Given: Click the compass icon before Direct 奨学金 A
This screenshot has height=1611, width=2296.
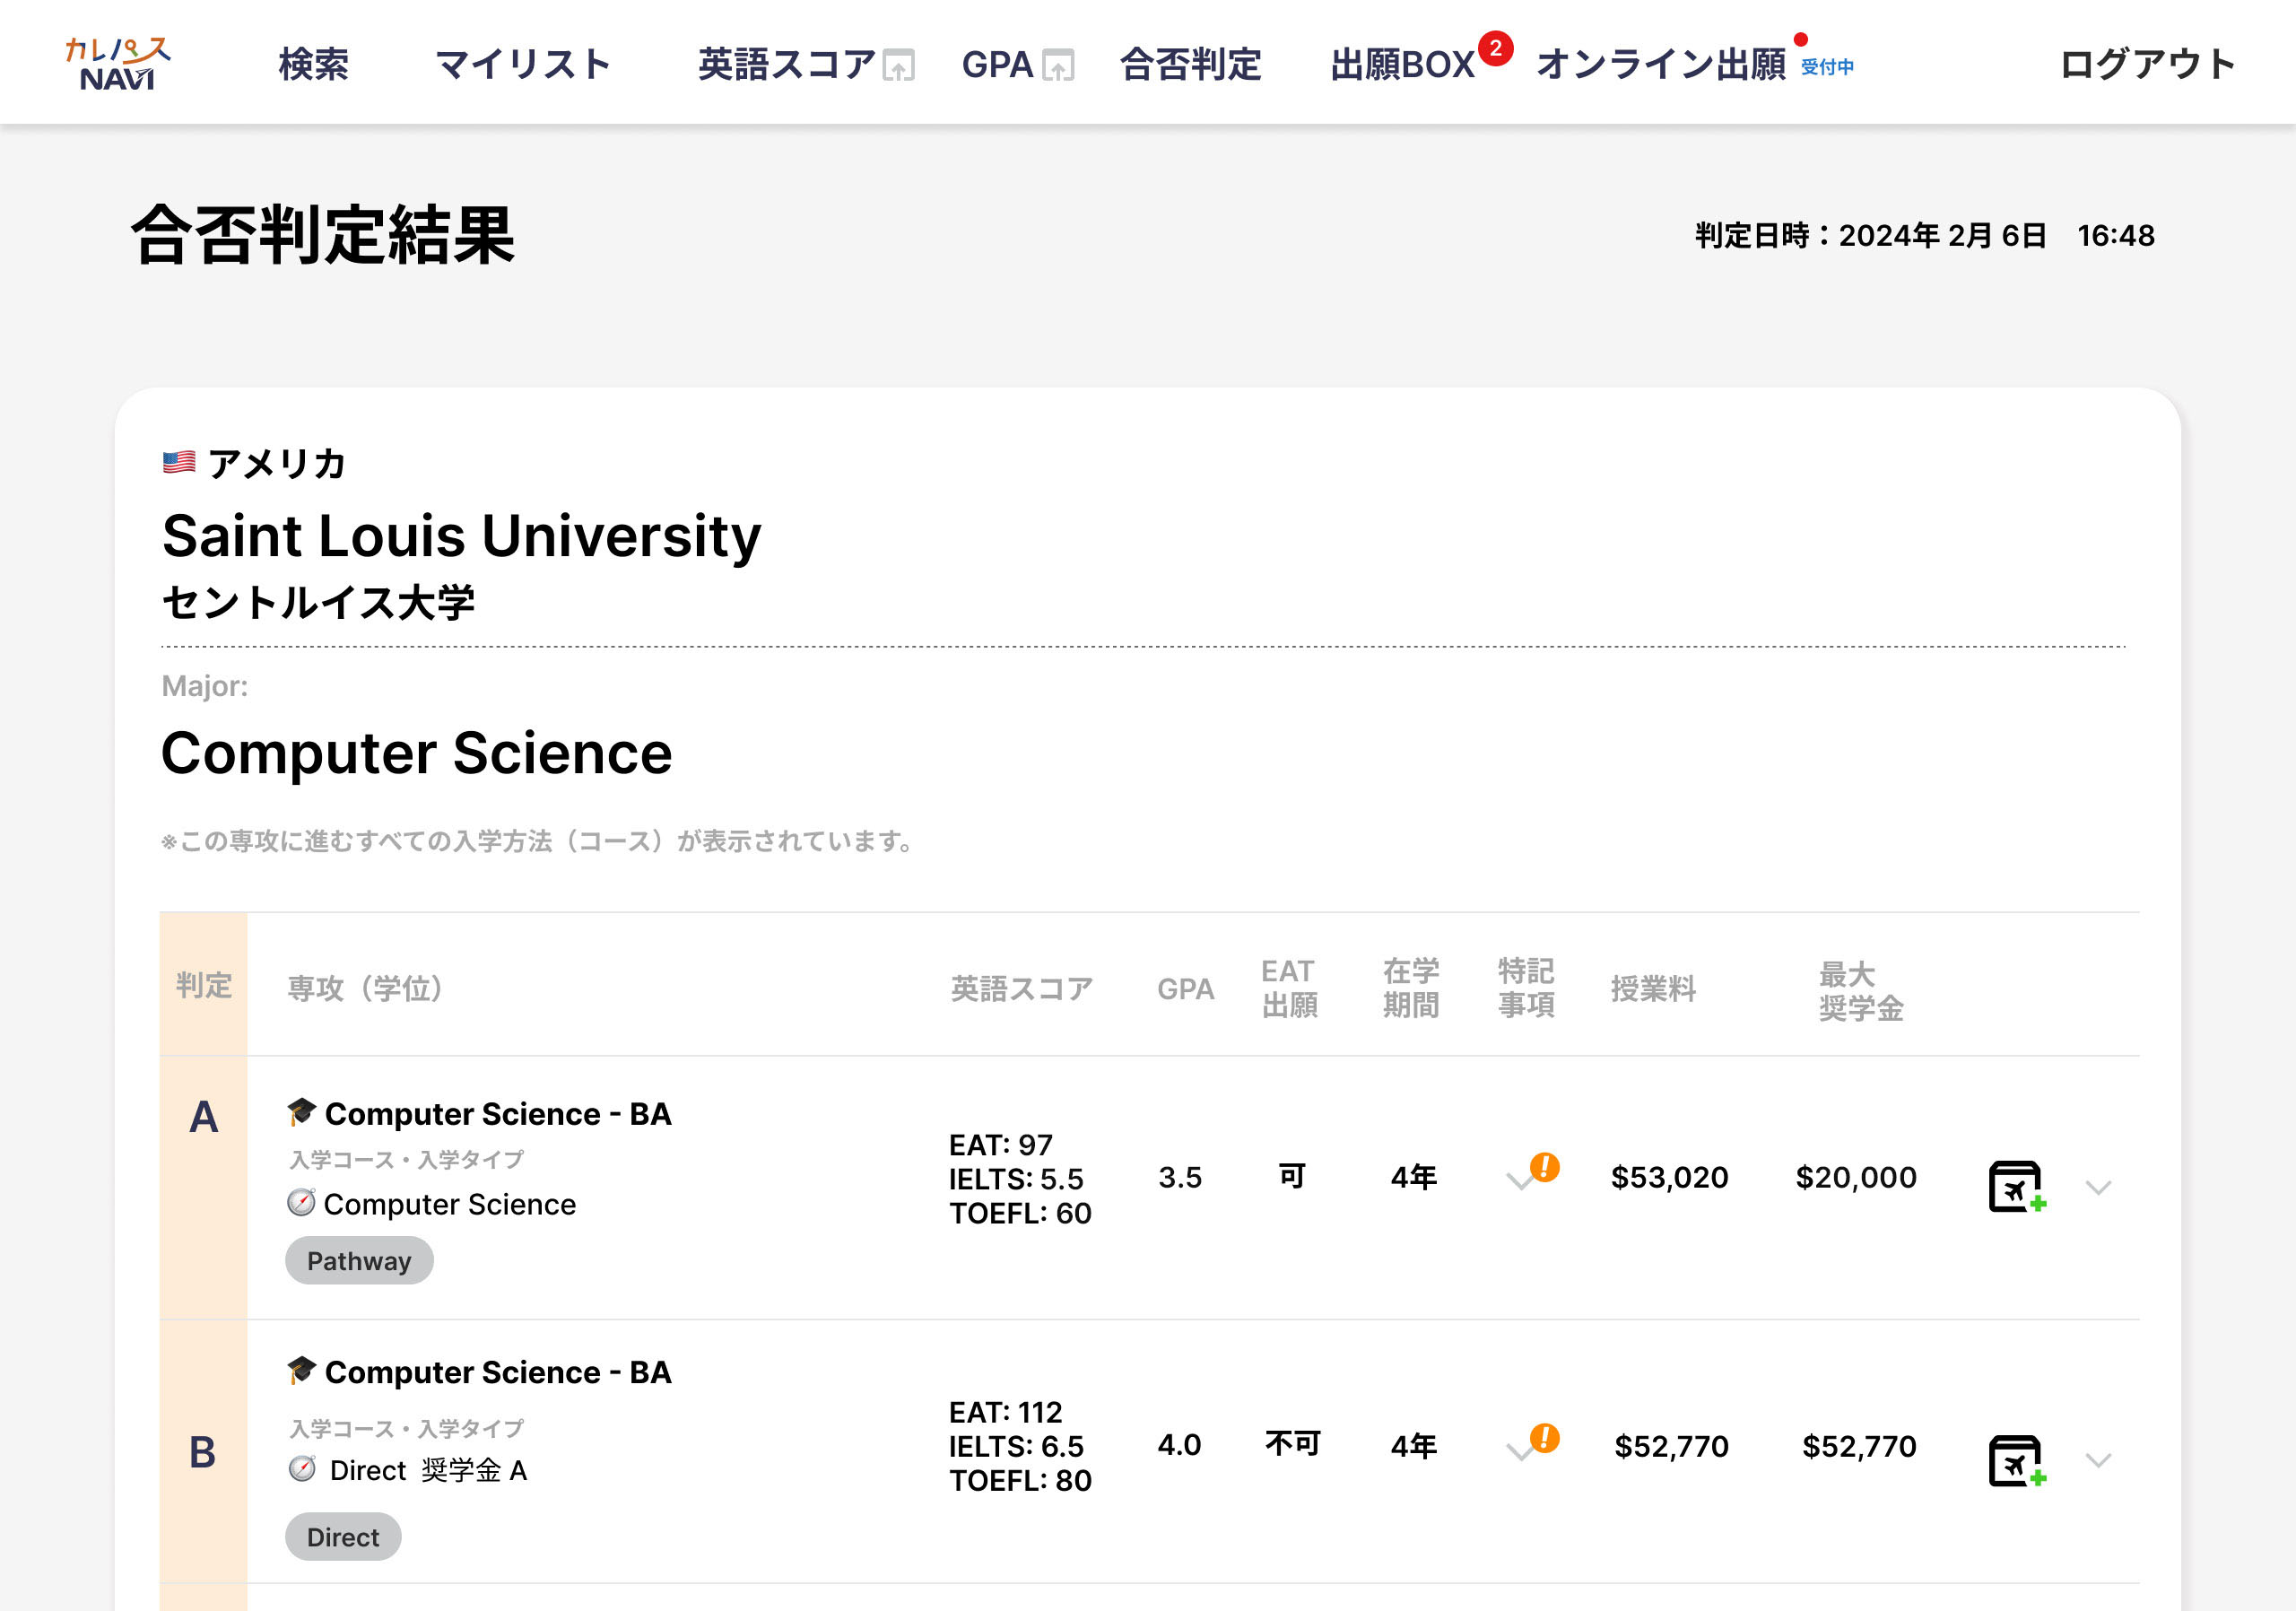Looking at the screenshot, I should coord(301,1468).
